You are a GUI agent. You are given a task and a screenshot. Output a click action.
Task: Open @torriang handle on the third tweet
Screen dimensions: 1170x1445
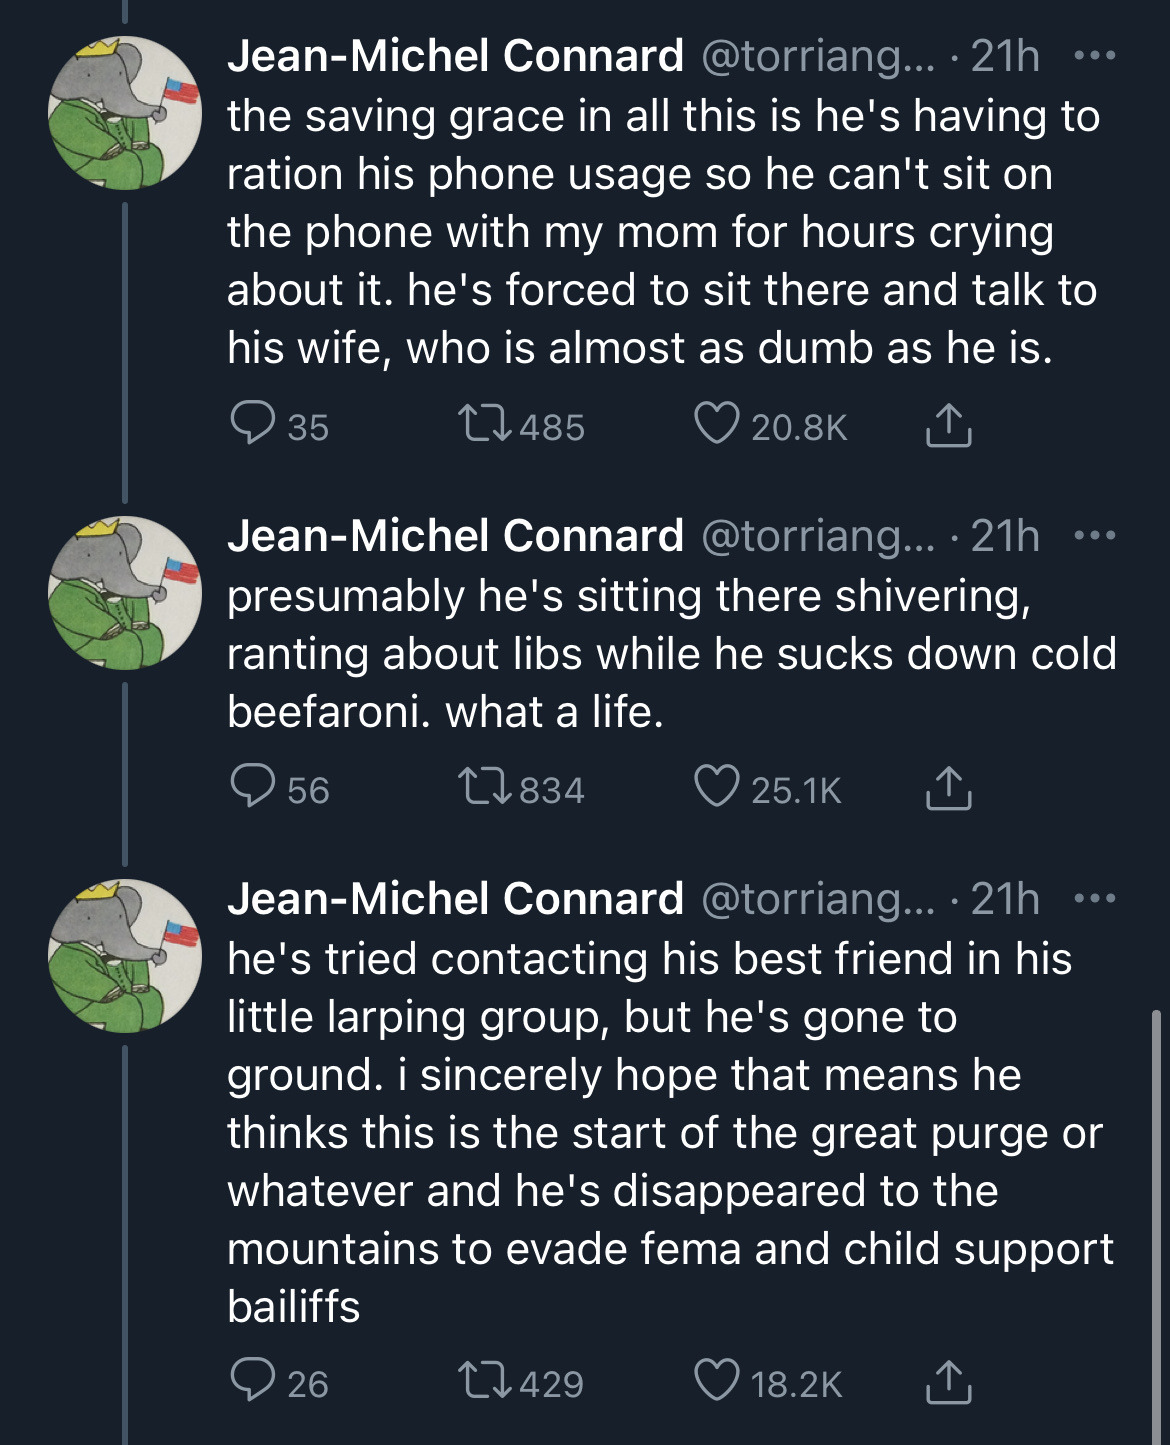(817, 899)
